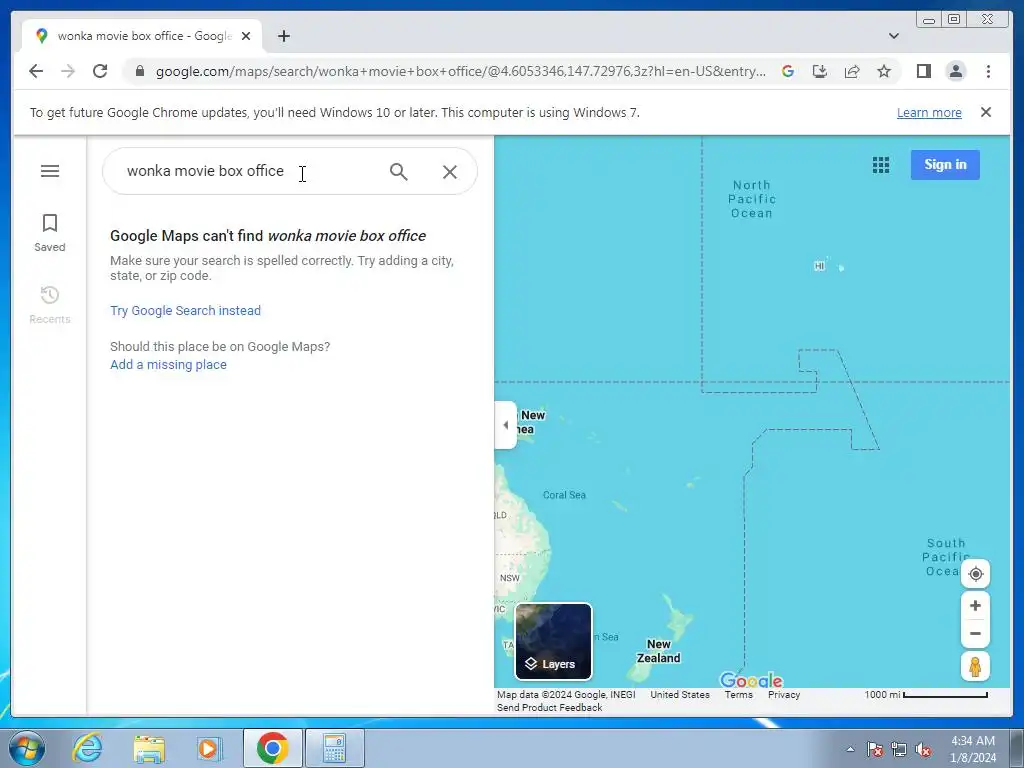The width and height of the screenshot is (1024, 768).
Task: Open the Layers map thumbnail
Action: 553,641
